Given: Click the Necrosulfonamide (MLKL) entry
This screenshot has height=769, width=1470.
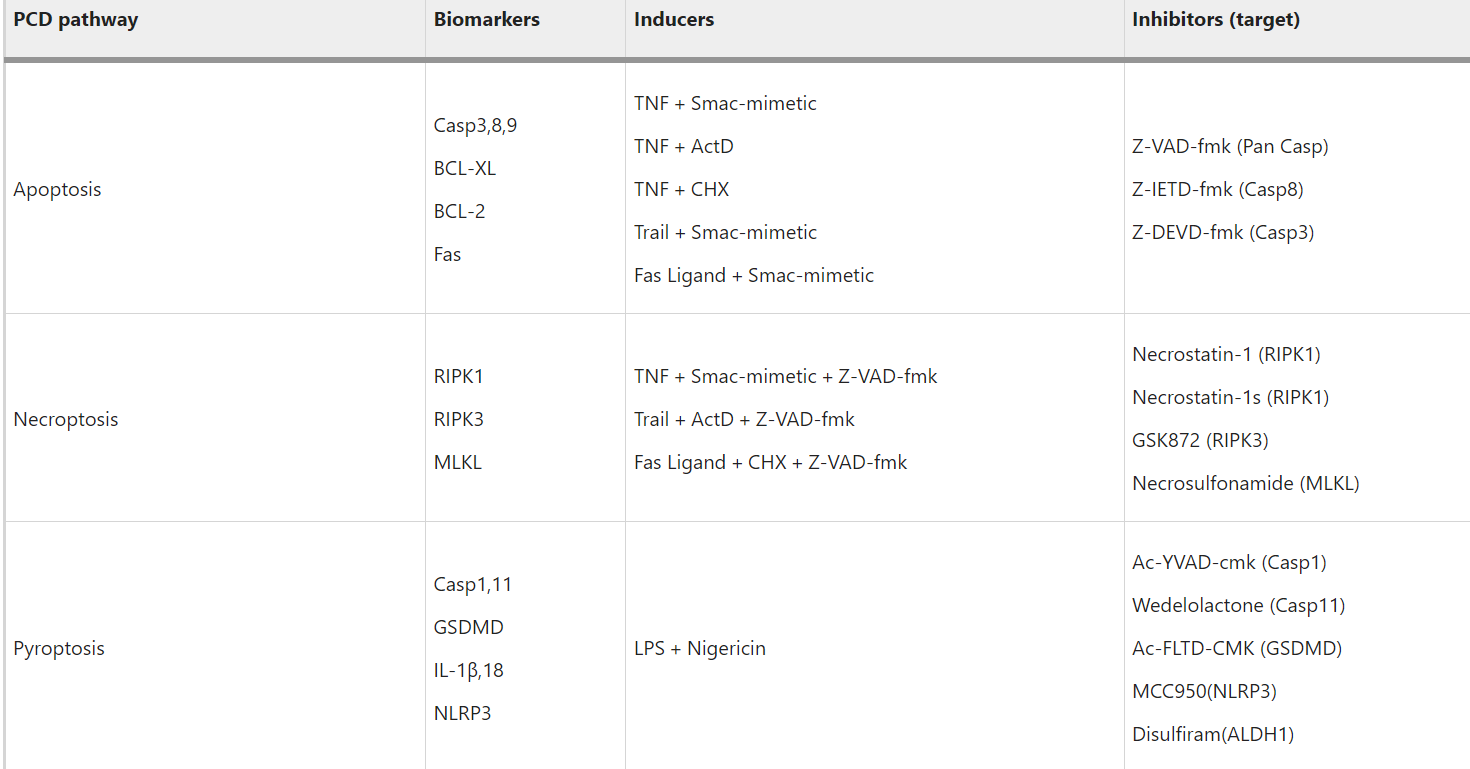Looking at the screenshot, I should click(1245, 484).
